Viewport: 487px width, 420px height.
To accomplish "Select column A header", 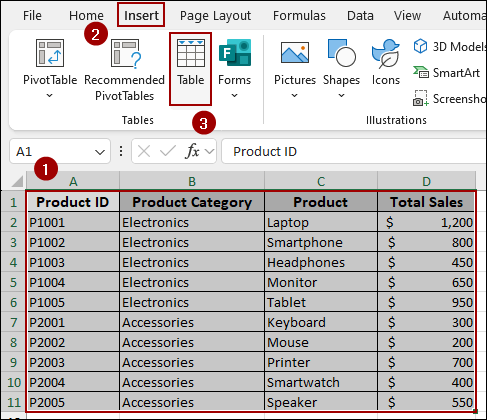I will pyautogui.click(x=73, y=181).
